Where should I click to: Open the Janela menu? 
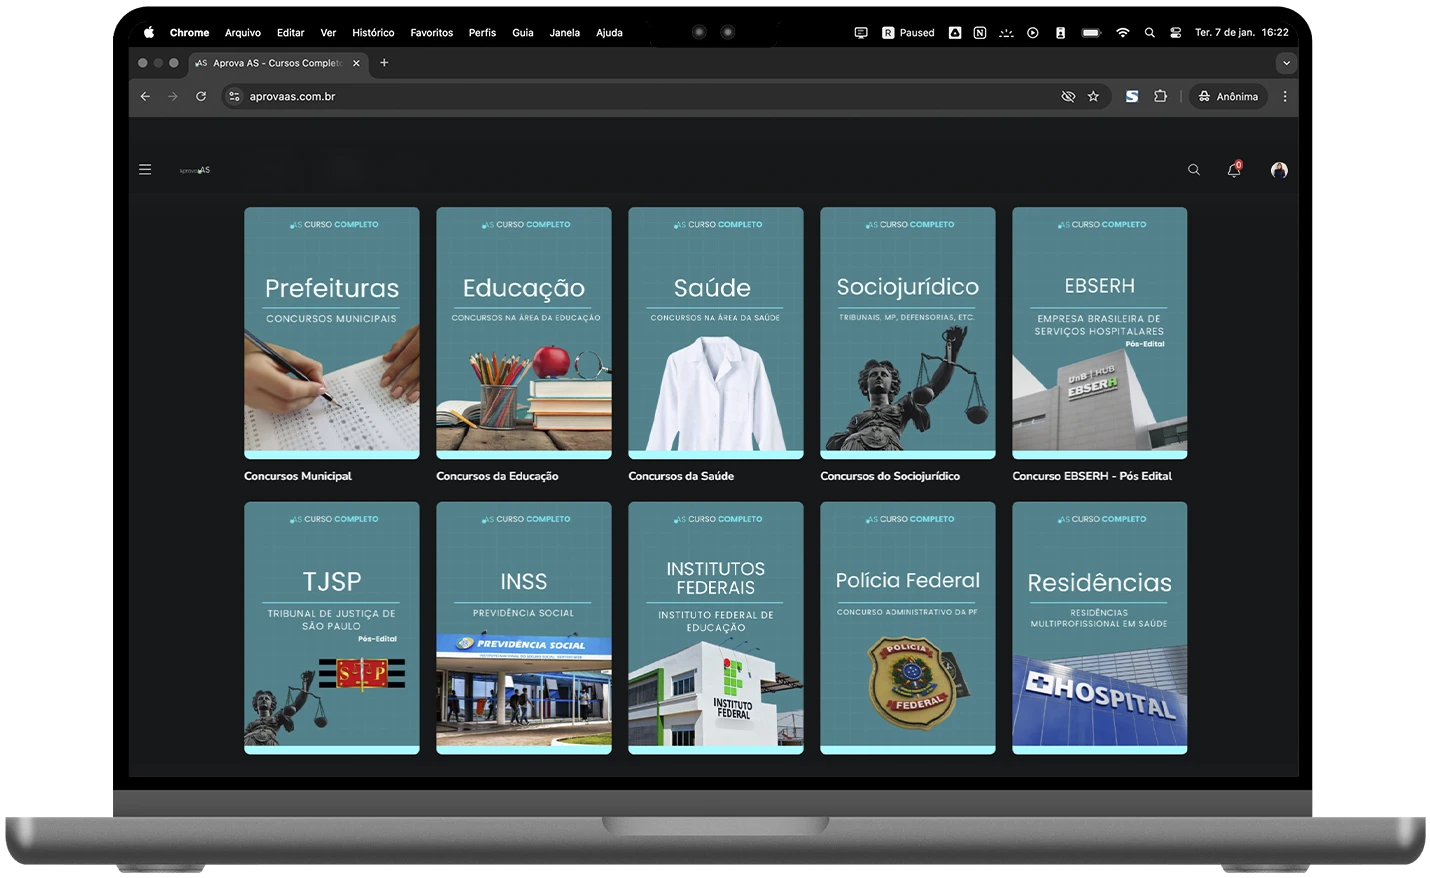tap(565, 33)
